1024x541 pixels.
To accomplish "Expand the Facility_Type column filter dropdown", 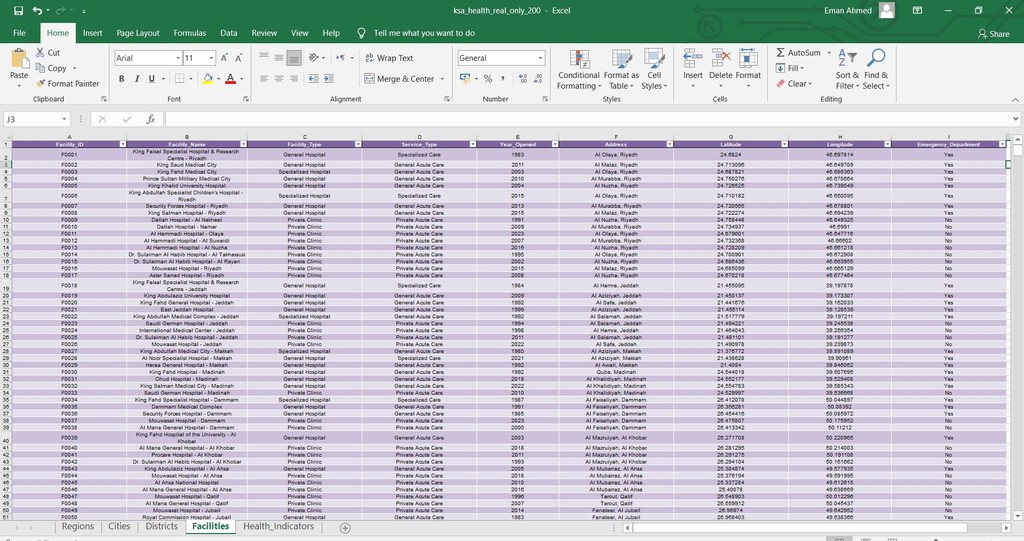I will [x=356, y=145].
